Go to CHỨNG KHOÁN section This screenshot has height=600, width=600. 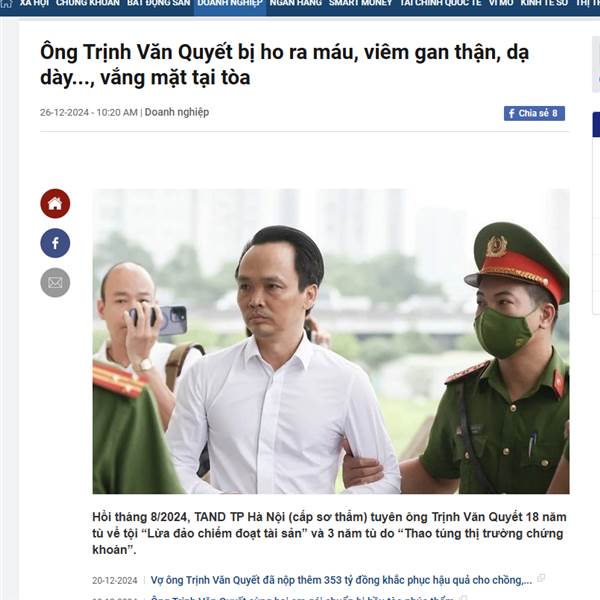click(88, 3)
